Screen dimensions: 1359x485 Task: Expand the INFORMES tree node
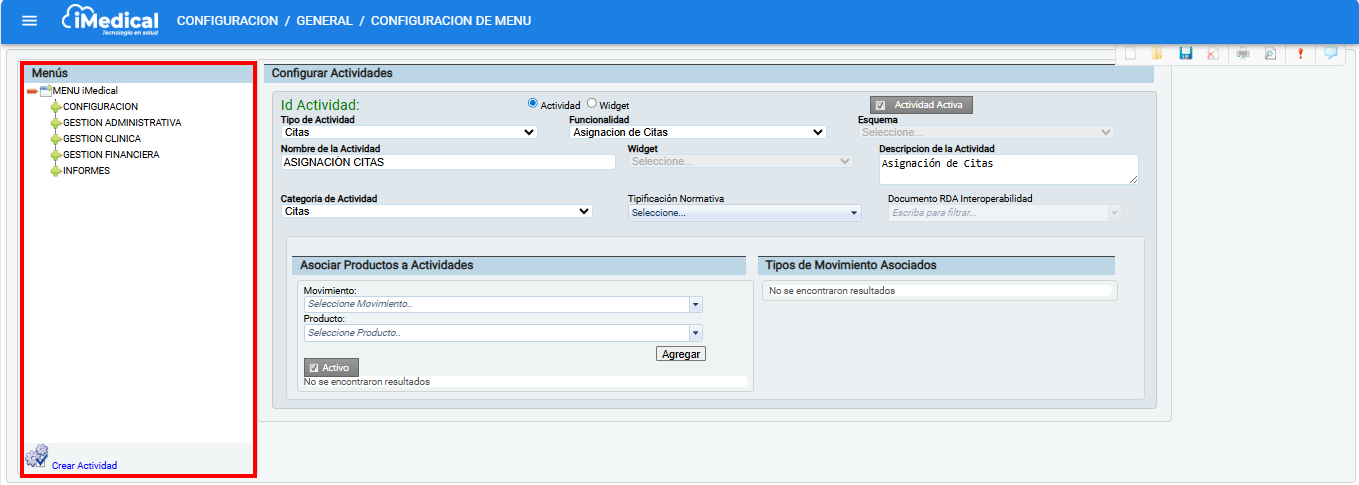[x=56, y=171]
